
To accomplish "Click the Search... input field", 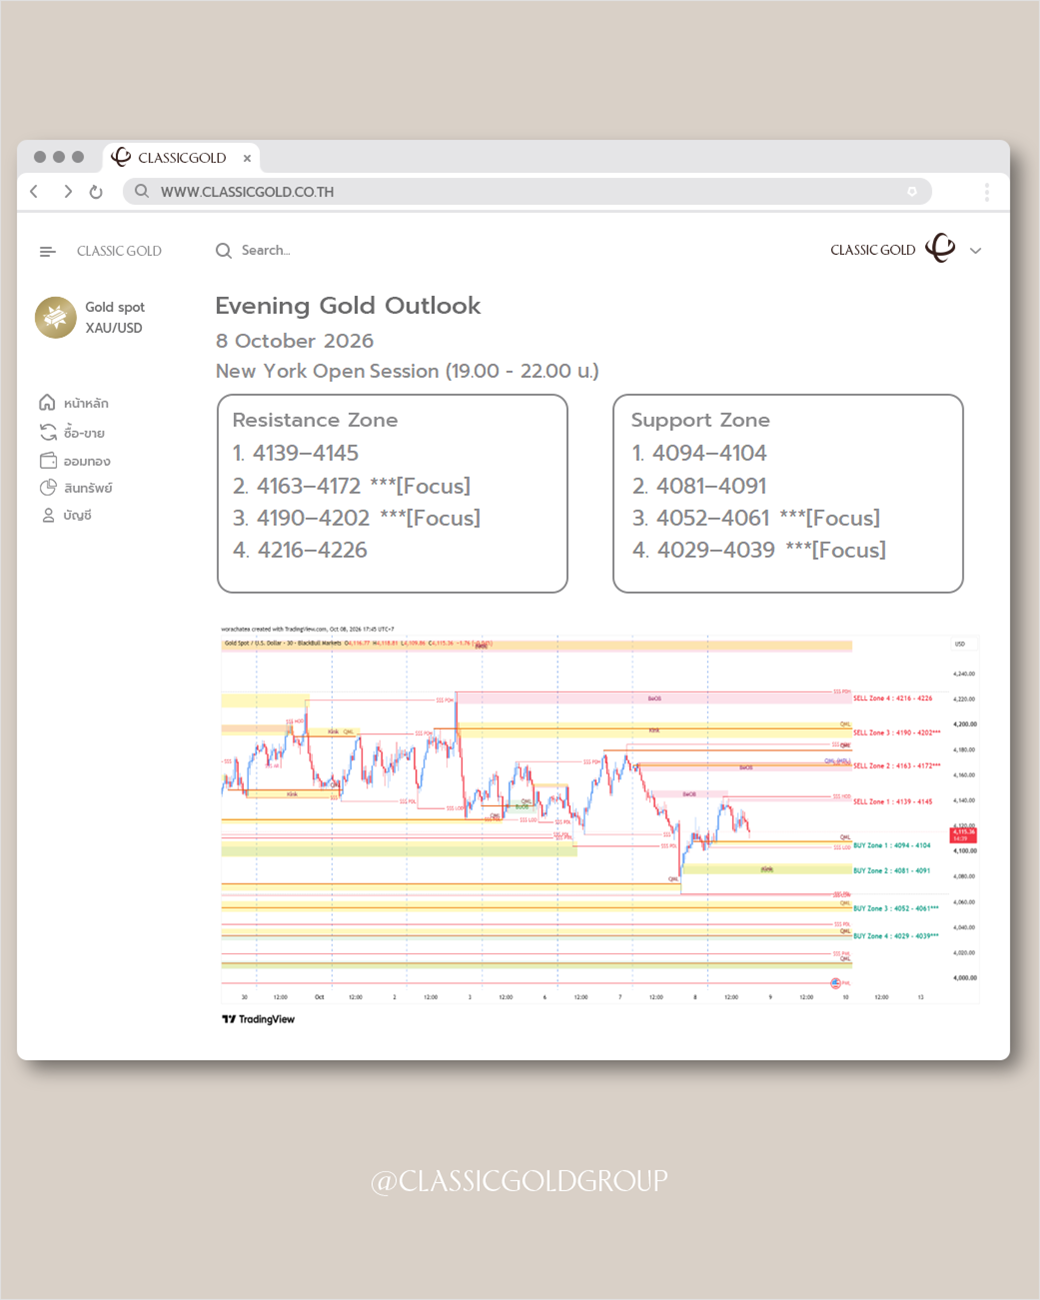I will coord(265,250).
